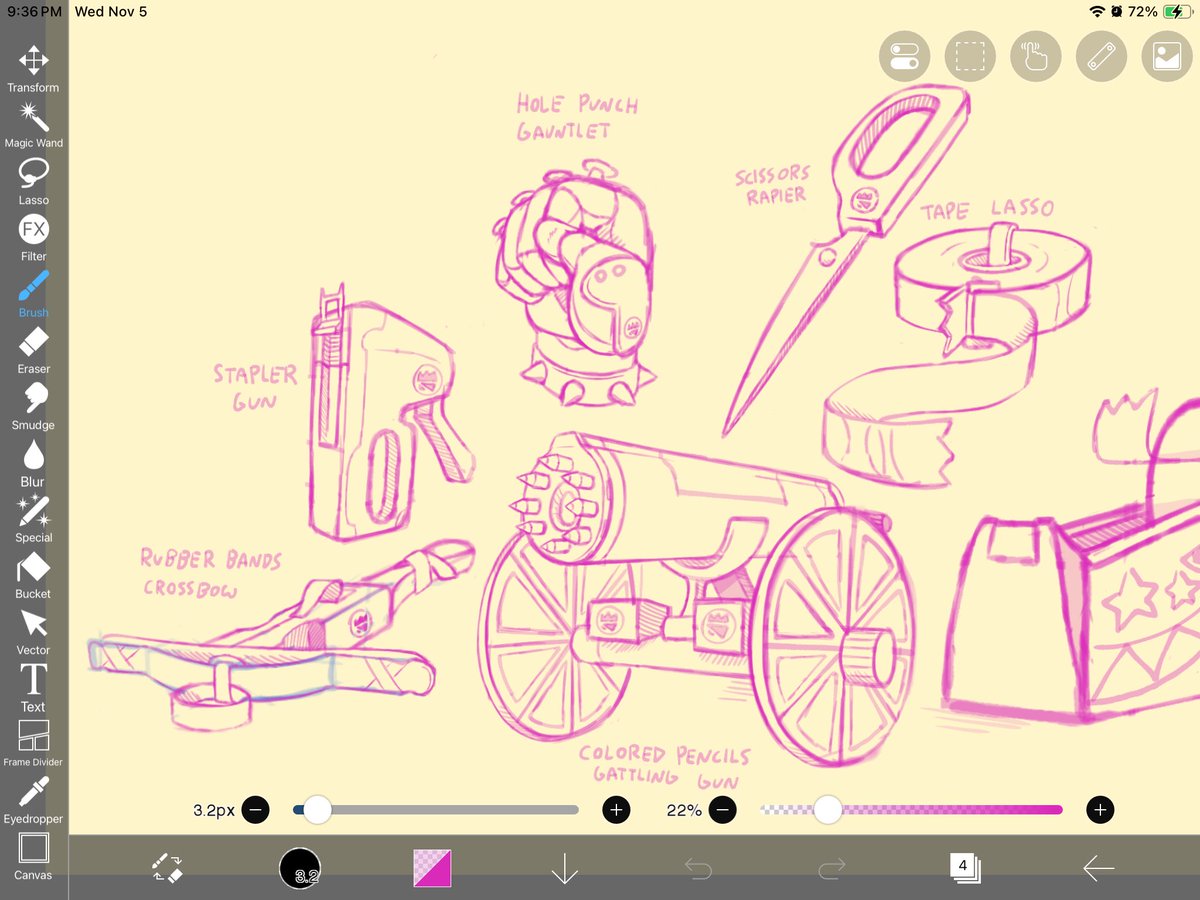Open the layers panel showing 4

(x=965, y=868)
